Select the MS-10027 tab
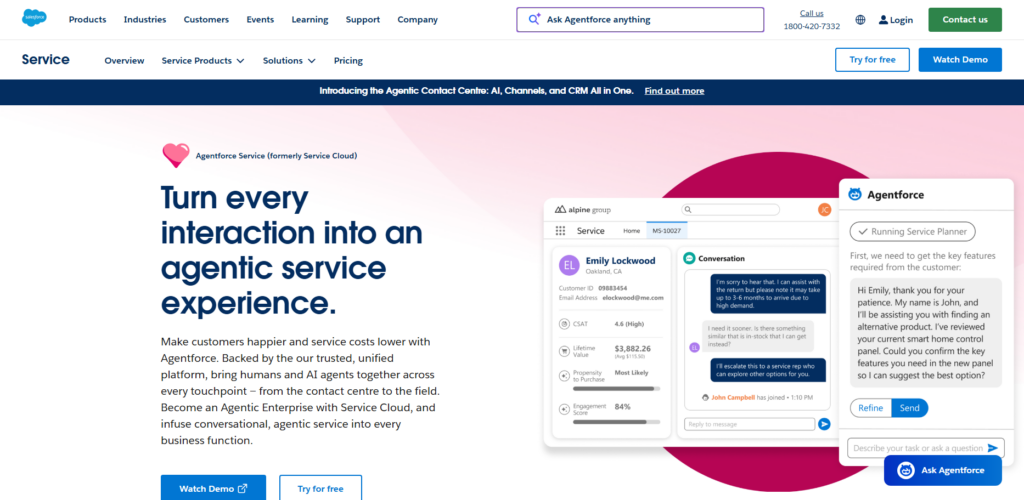 666,230
